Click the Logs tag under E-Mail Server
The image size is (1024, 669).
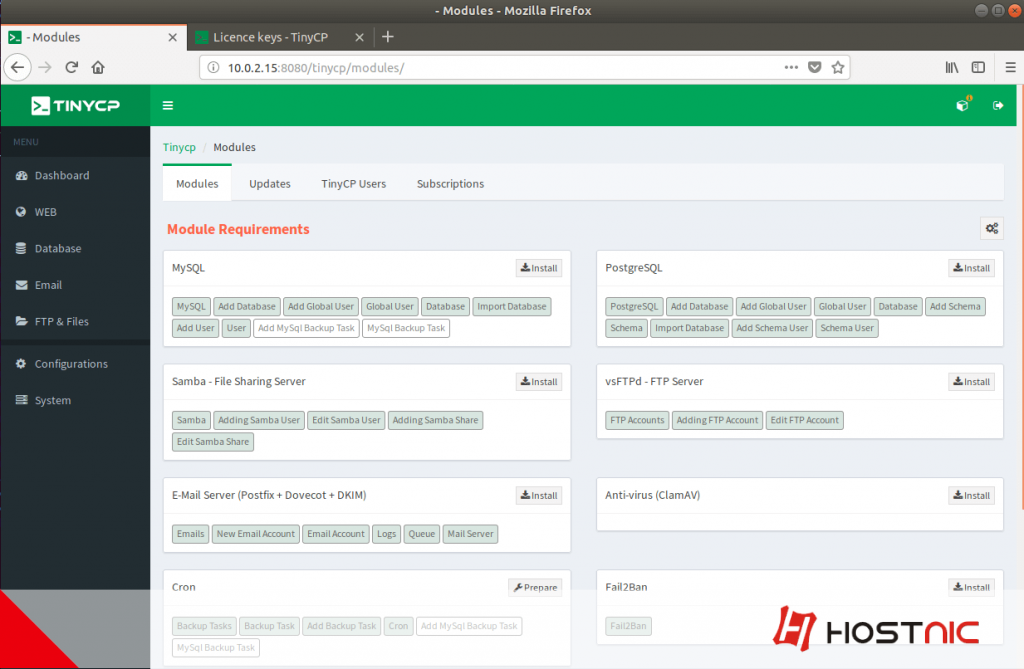click(386, 534)
